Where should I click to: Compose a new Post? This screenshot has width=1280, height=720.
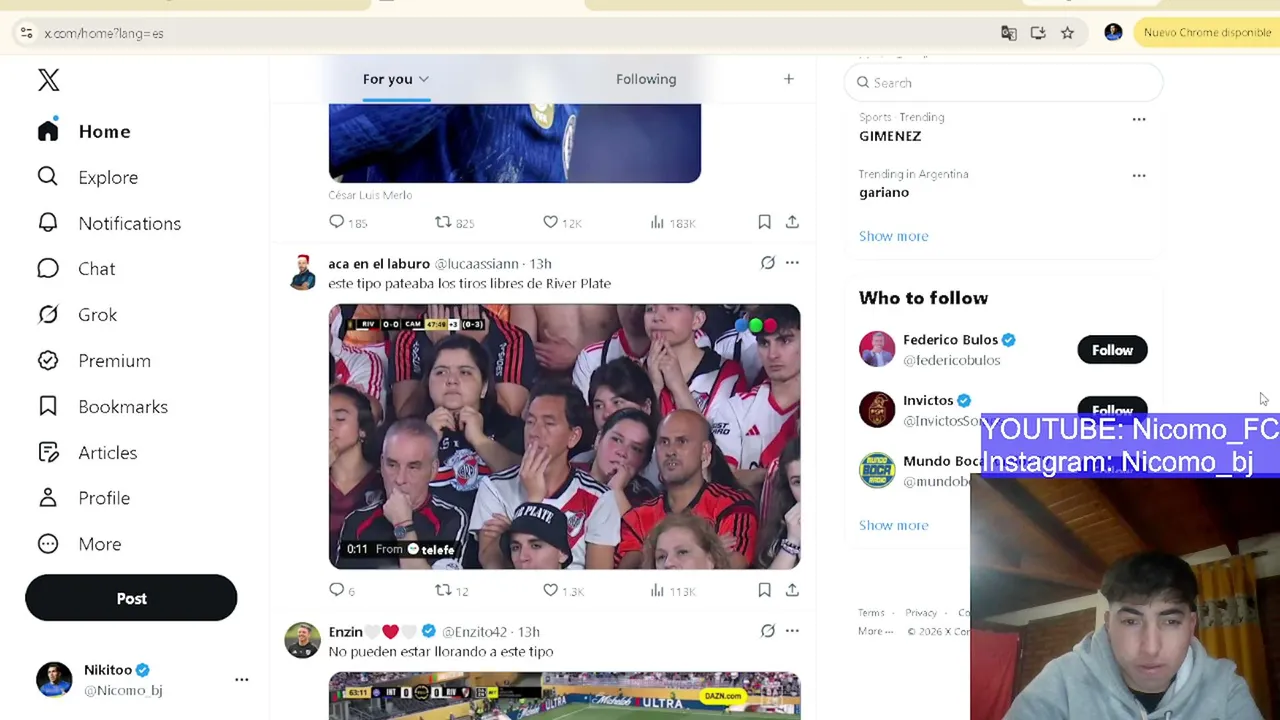131,598
